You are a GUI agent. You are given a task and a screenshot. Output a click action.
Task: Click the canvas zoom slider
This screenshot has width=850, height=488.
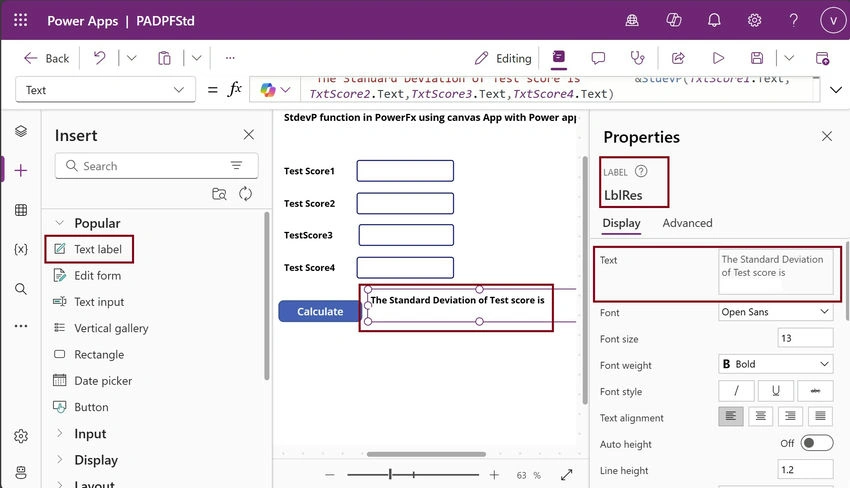pyautogui.click(x=413, y=475)
